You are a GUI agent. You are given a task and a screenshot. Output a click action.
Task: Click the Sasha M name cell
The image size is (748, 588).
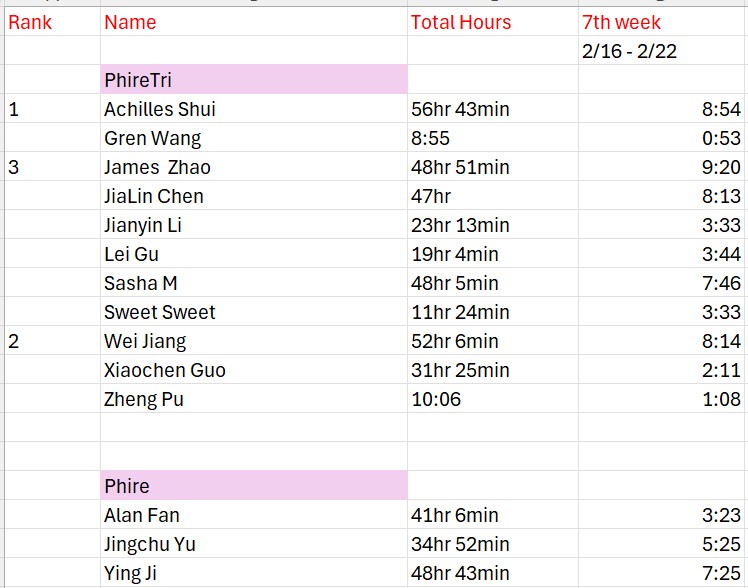[x=254, y=283]
